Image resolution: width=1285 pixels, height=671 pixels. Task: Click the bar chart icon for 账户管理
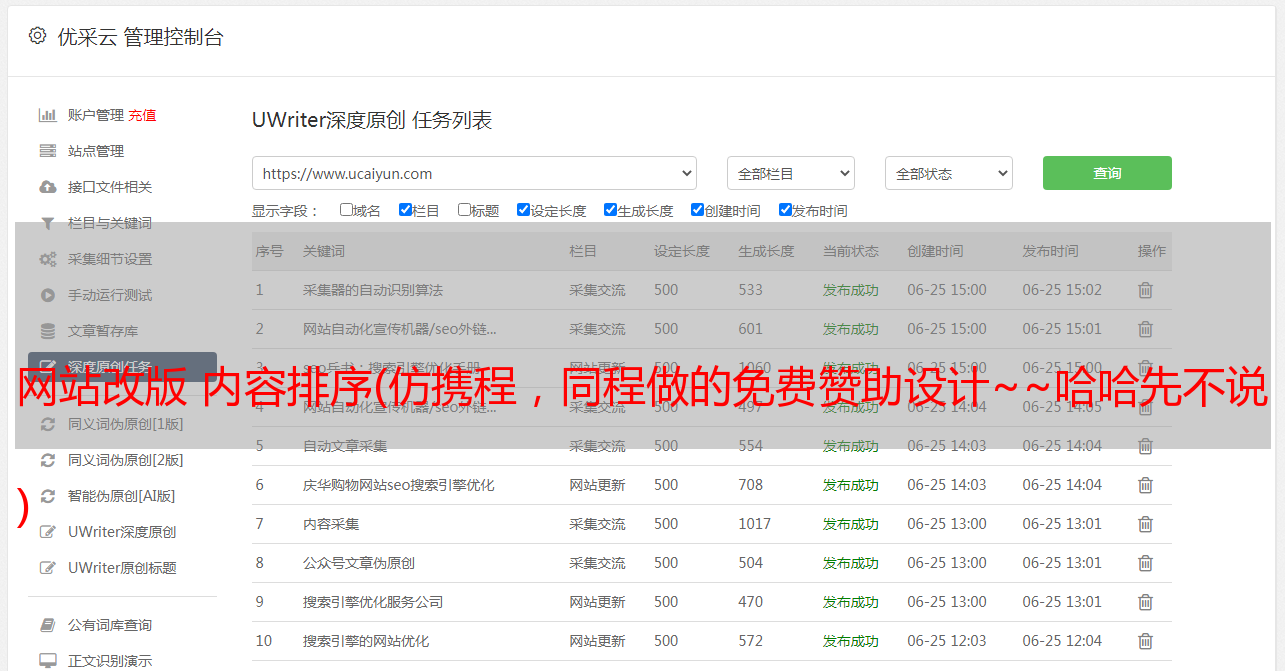click(x=47, y=115)
